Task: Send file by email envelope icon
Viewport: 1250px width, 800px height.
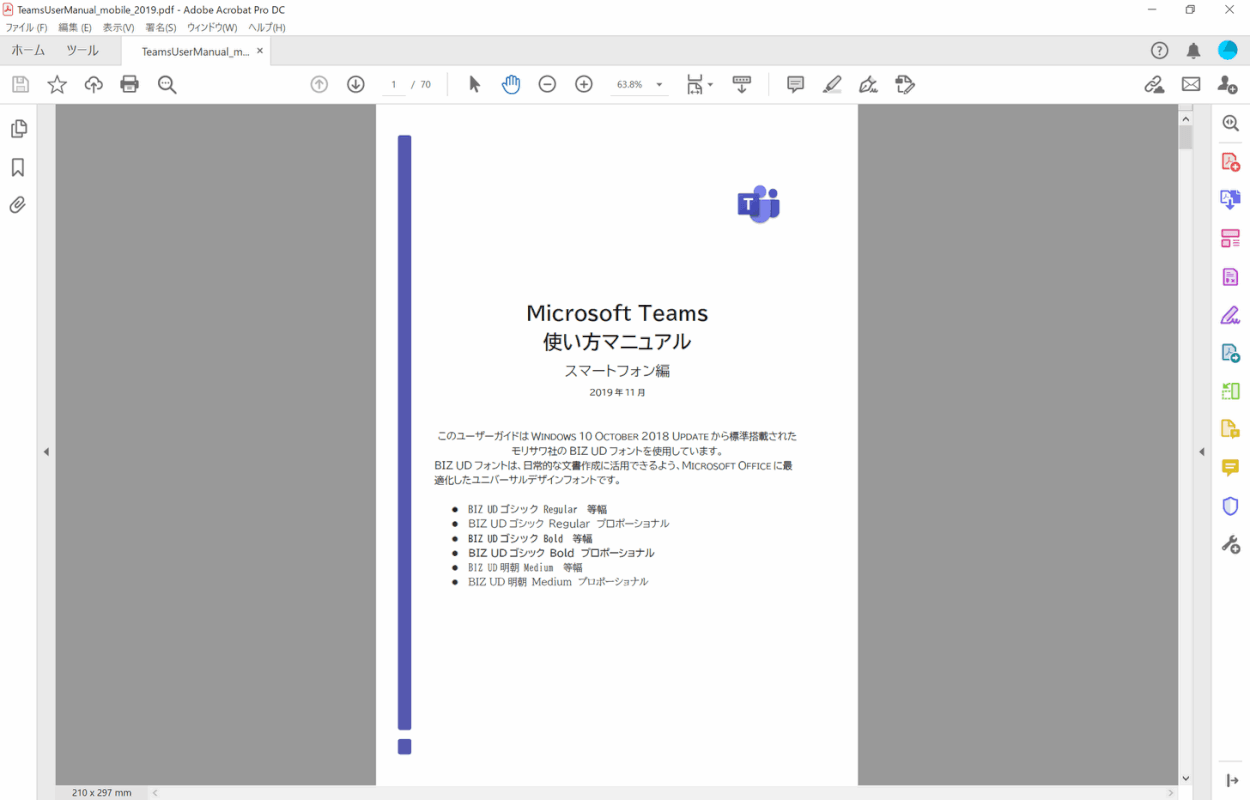Action: (x=1190, y=85)
